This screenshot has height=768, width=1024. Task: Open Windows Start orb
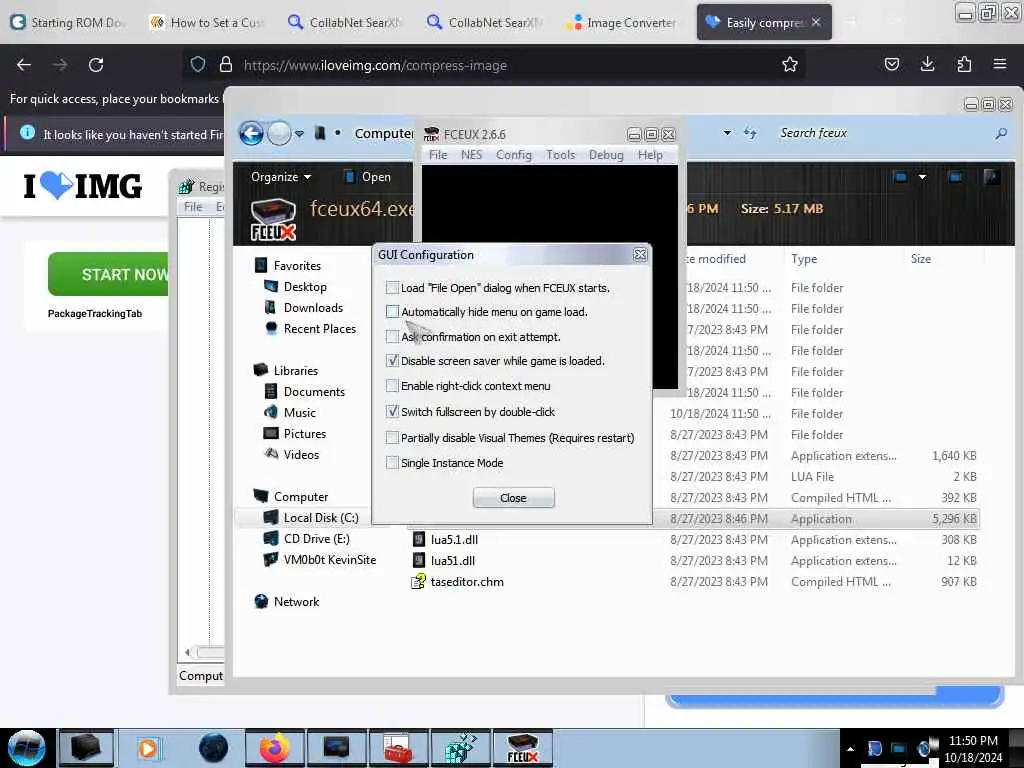coord(27,748)
